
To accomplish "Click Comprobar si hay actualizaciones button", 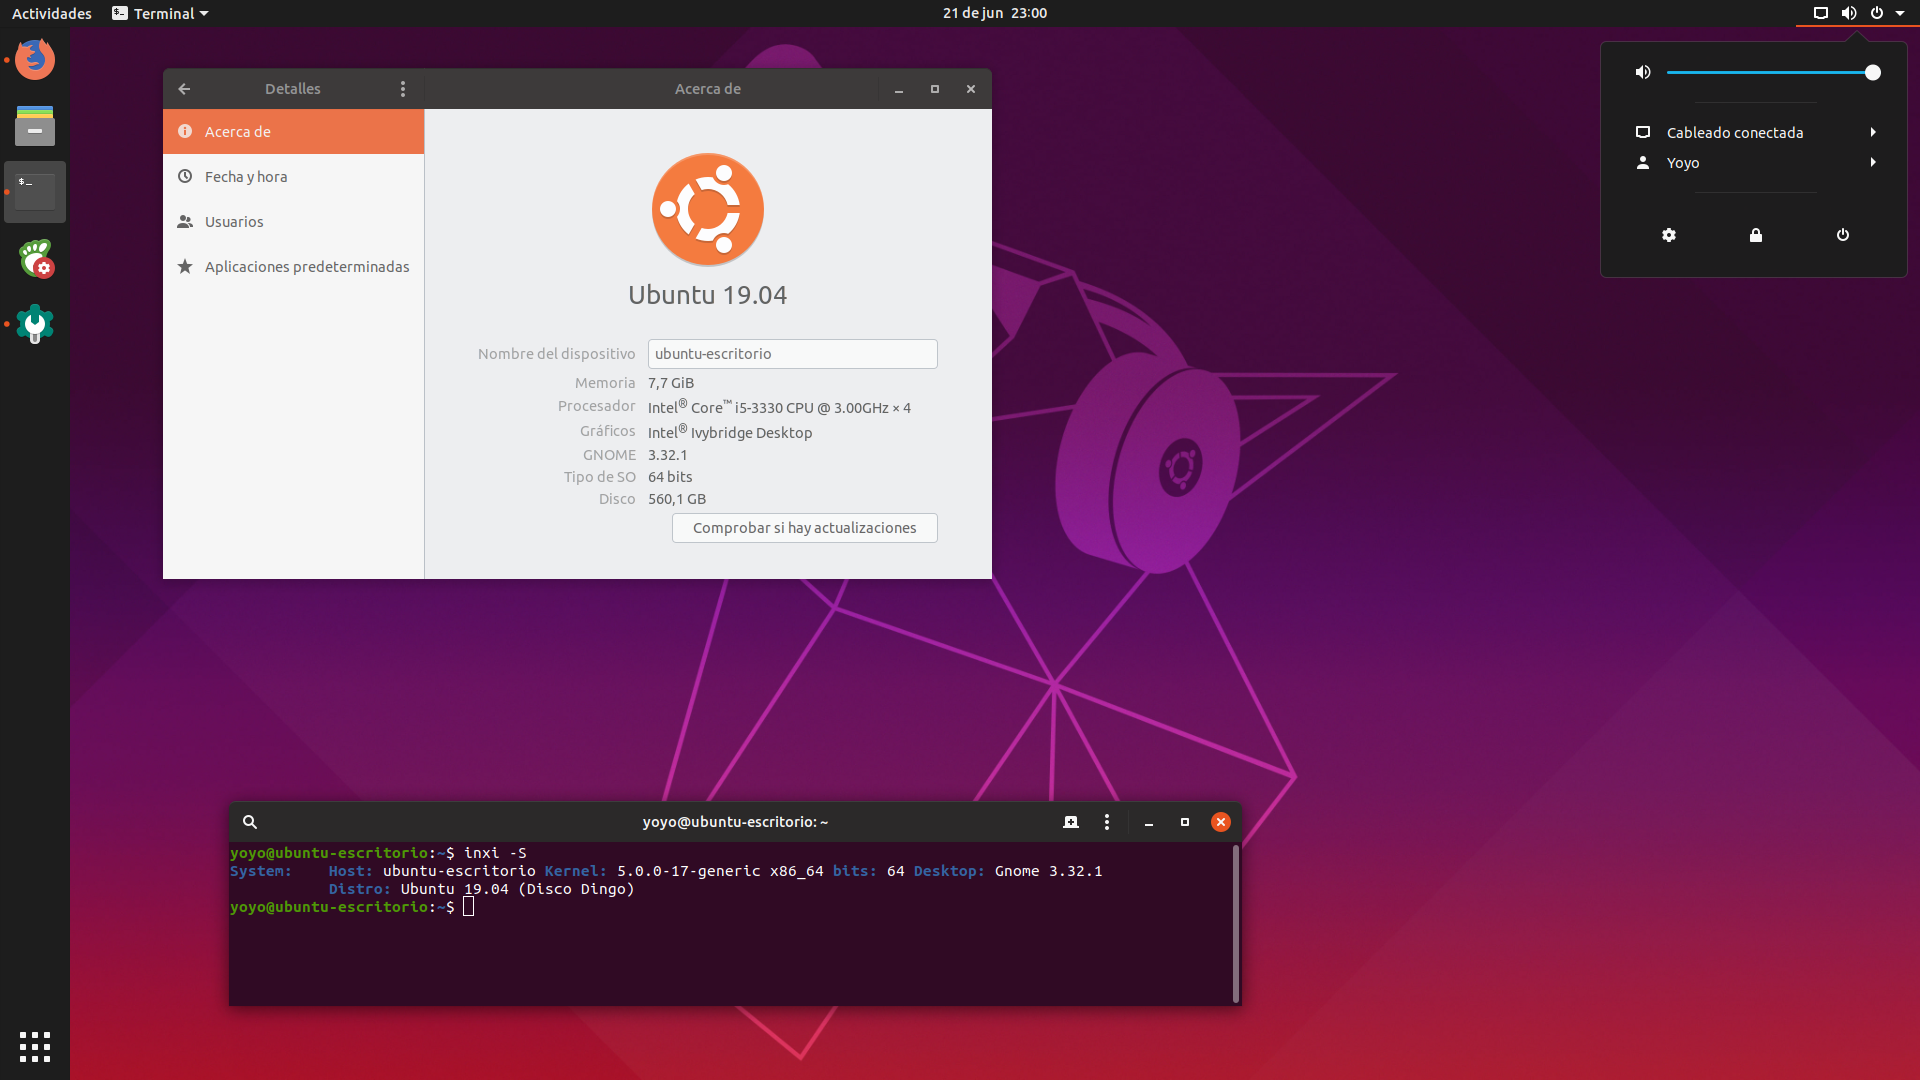I will 804,528.
